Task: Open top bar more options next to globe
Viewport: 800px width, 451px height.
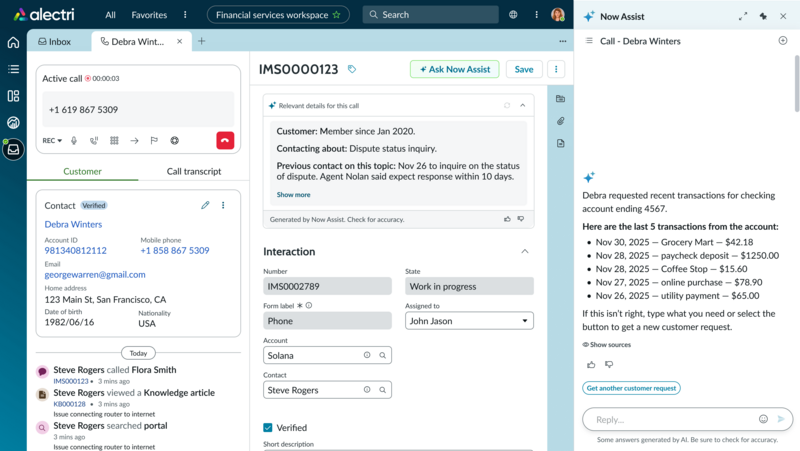Action: click(x=536, y=15)
